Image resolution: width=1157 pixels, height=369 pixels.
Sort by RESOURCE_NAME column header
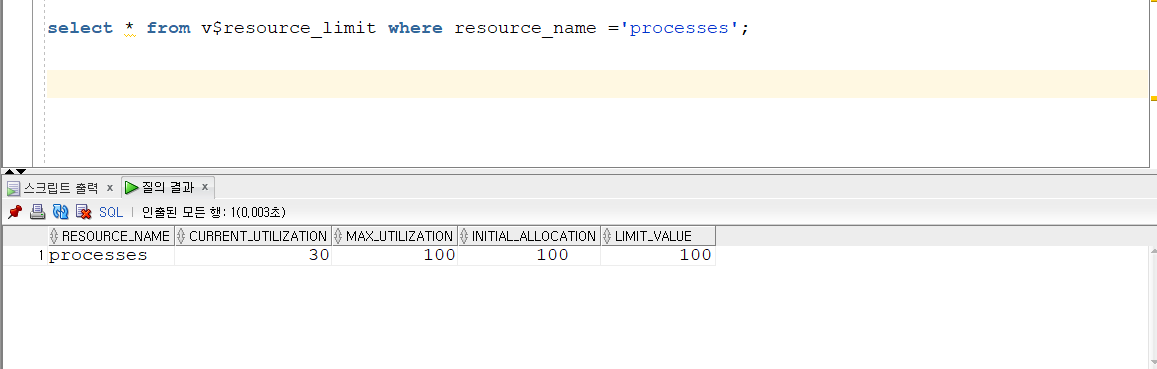click(x=111, y=236)
